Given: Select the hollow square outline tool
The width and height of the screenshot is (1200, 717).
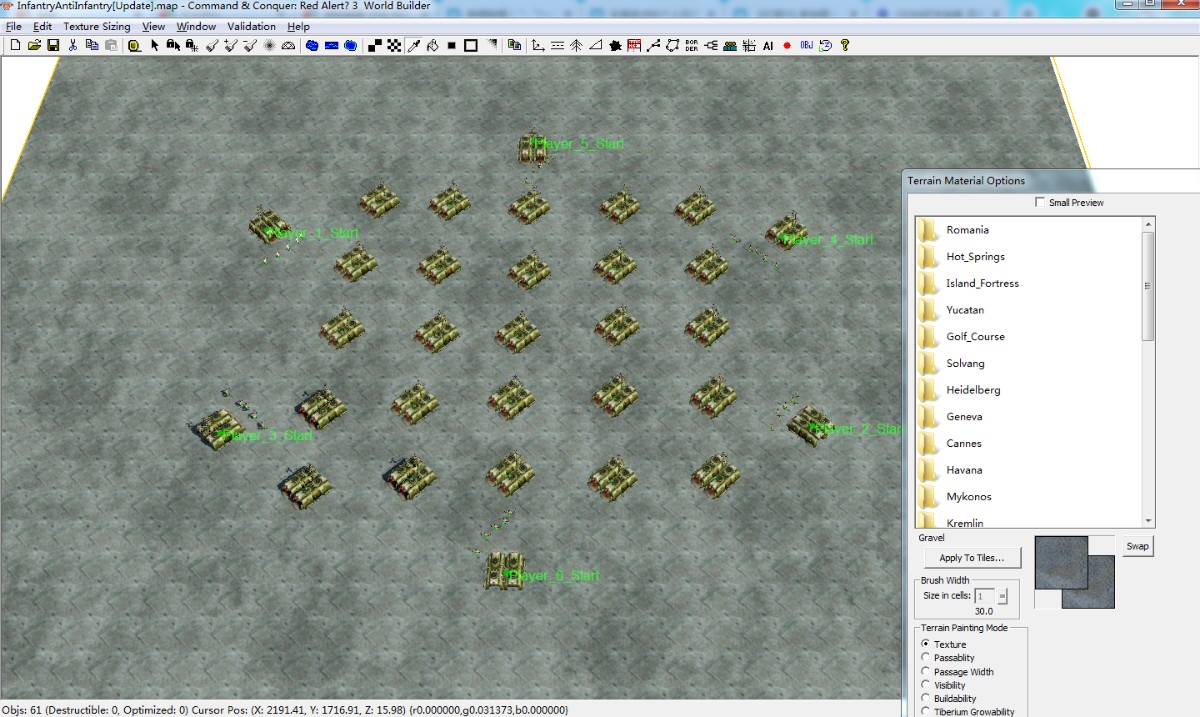Looking at the screenshot, I should point(470,45).
